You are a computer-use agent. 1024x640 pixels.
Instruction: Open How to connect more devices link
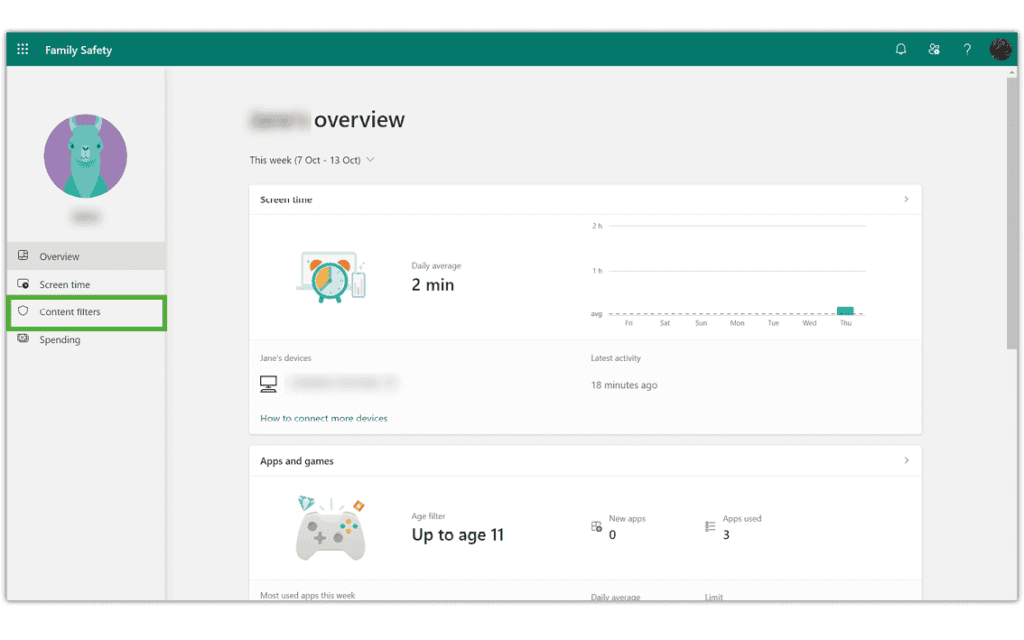[x=323, y=418]
